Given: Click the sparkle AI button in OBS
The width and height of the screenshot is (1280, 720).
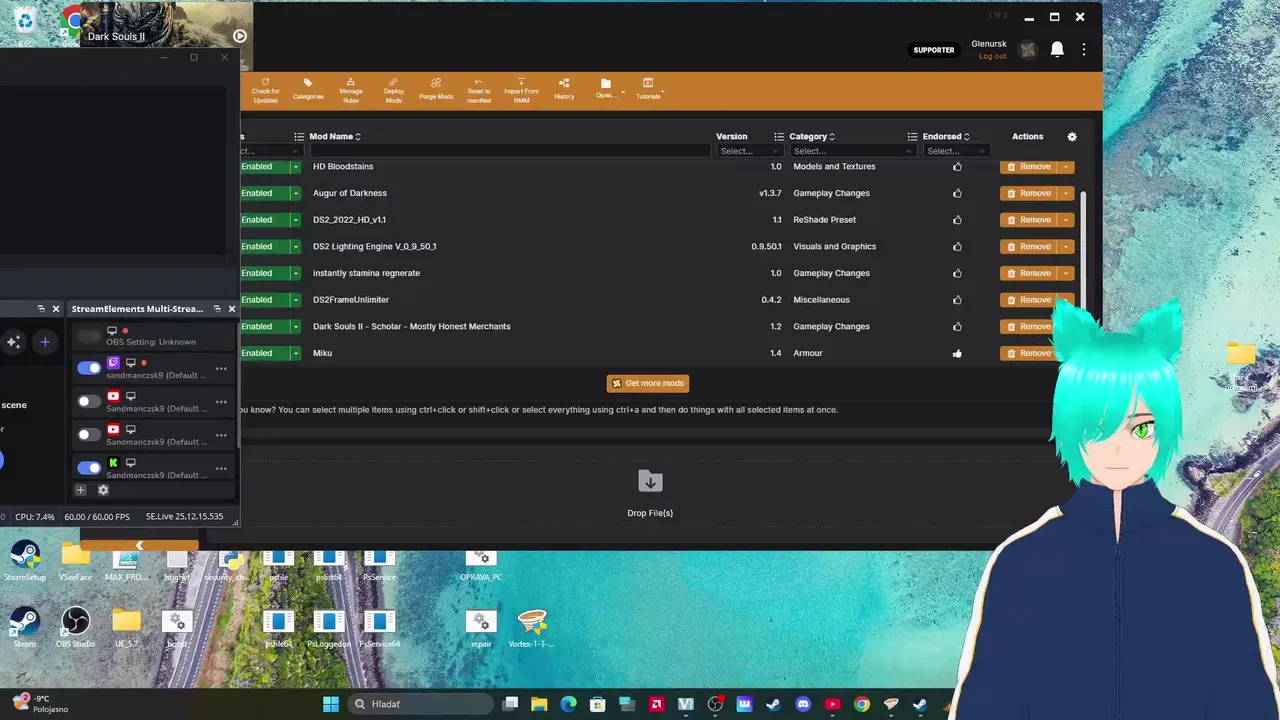Looking at the screenshot, I should click(x=13, y=342).
